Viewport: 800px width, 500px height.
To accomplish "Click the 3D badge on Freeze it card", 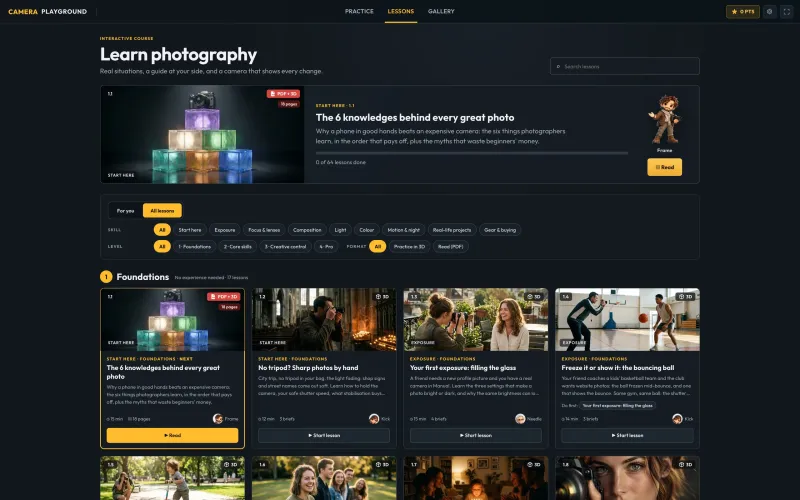I will 686,296.
